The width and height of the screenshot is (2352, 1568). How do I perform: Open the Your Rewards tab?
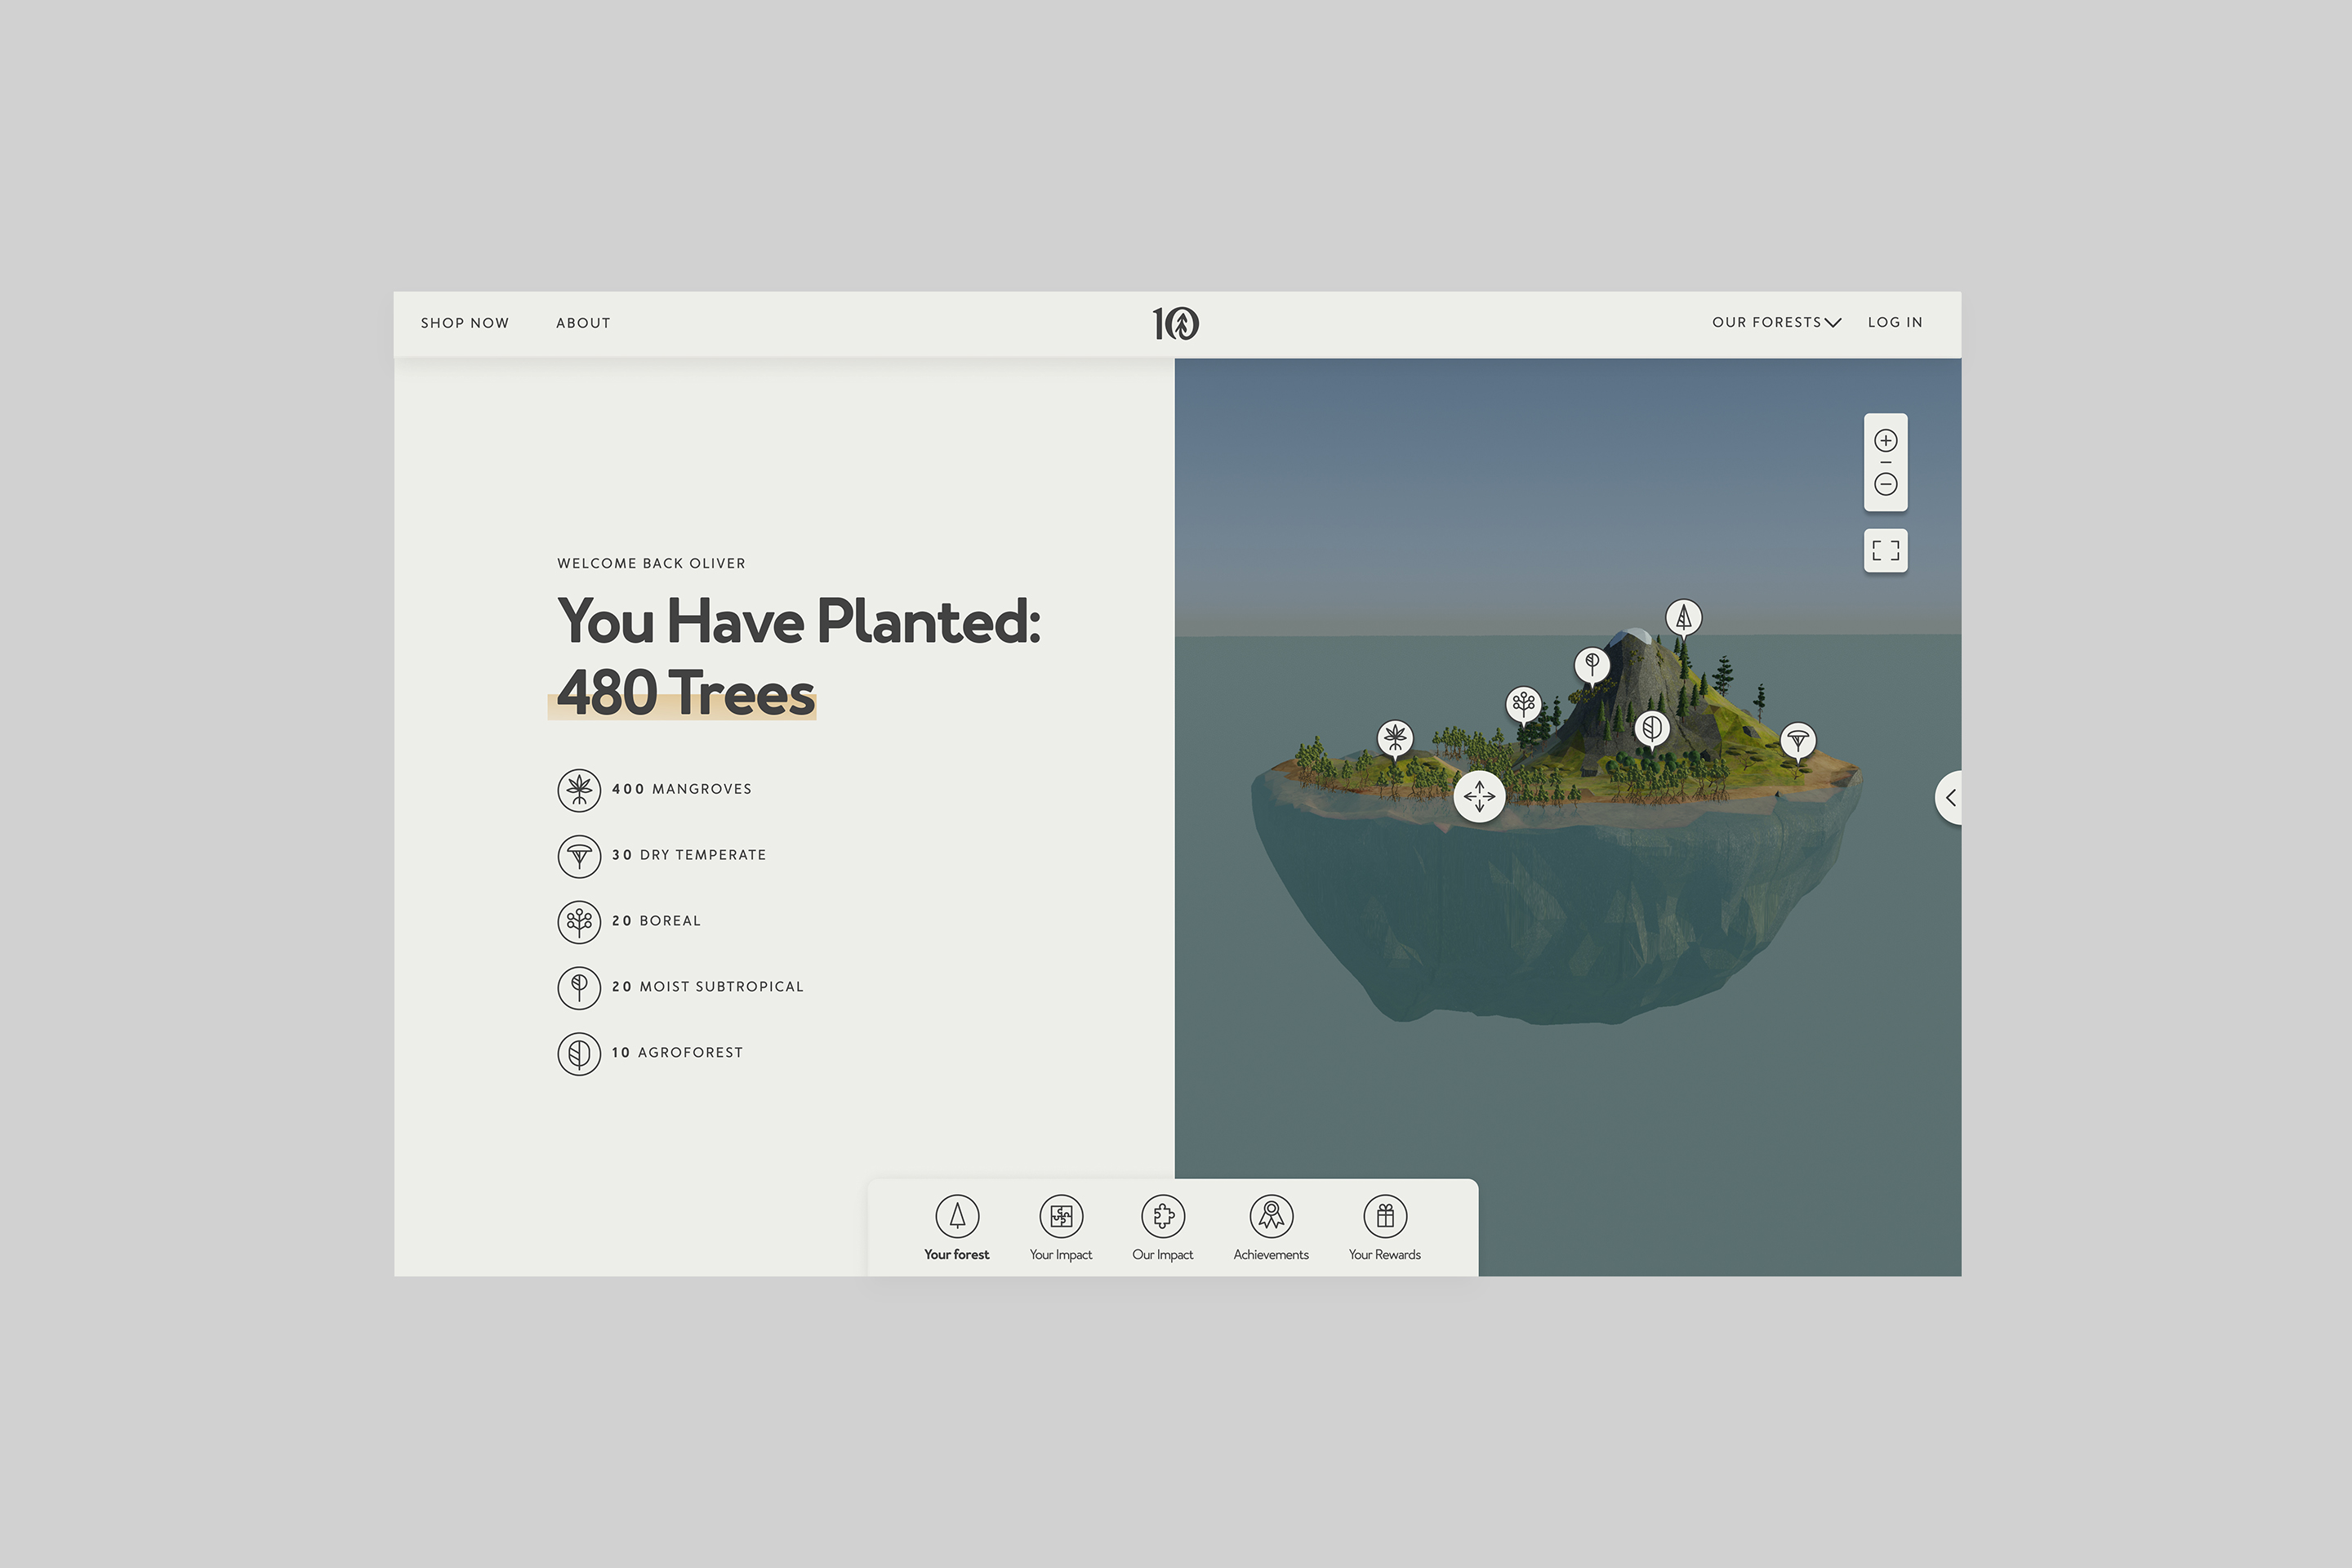1385,1227
